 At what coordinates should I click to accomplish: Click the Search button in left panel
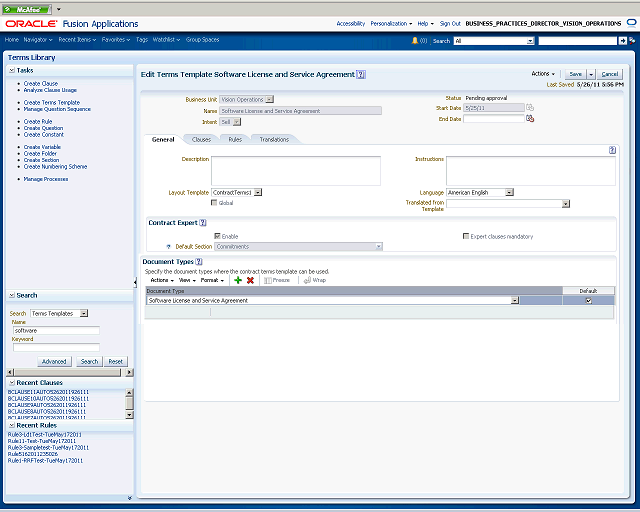click(89, 362)
